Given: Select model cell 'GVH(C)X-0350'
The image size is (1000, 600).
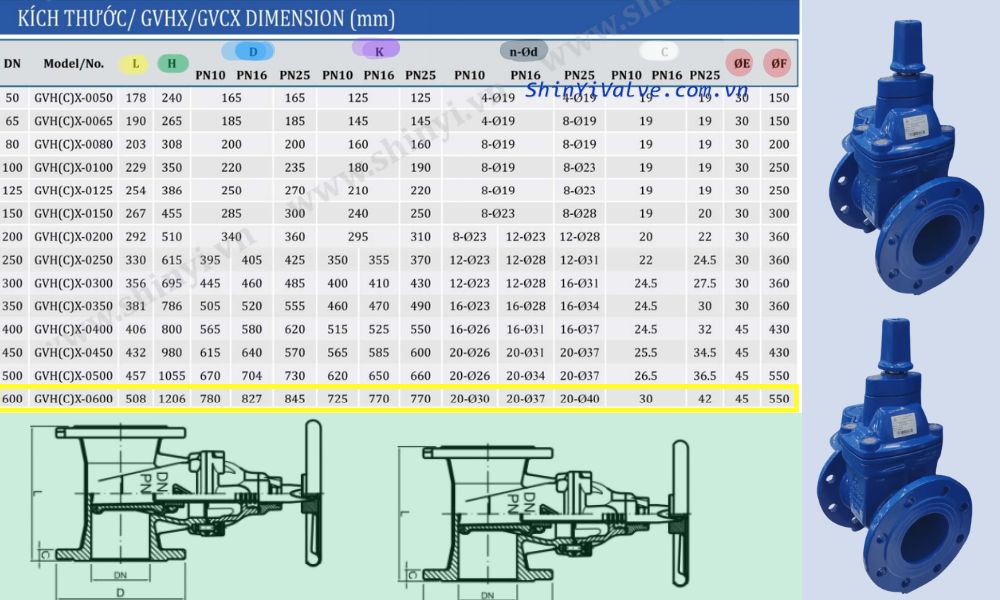Looking at the screenshot, I should tap(73, 306).
